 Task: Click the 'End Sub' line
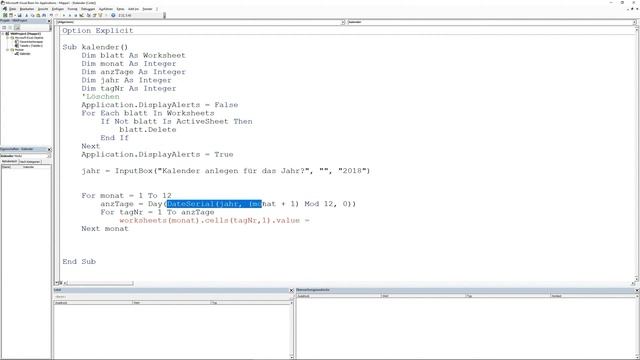79,262
